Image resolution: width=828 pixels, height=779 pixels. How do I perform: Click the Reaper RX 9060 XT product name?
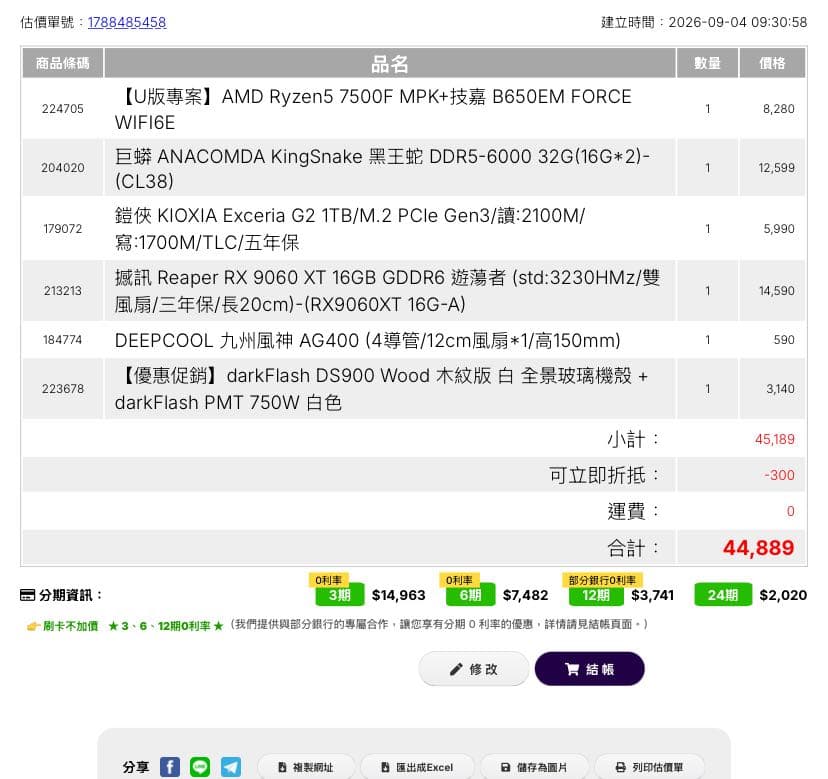coord(387,290)
